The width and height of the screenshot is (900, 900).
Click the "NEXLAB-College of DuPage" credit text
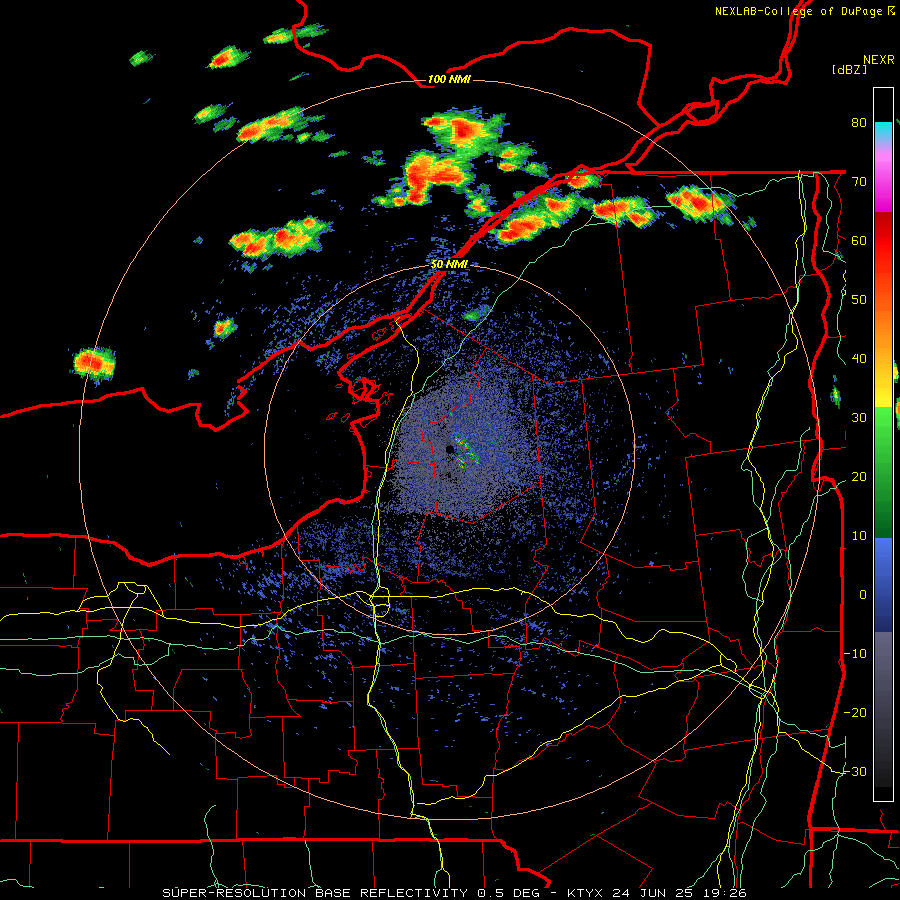click(x=800, y=11)
